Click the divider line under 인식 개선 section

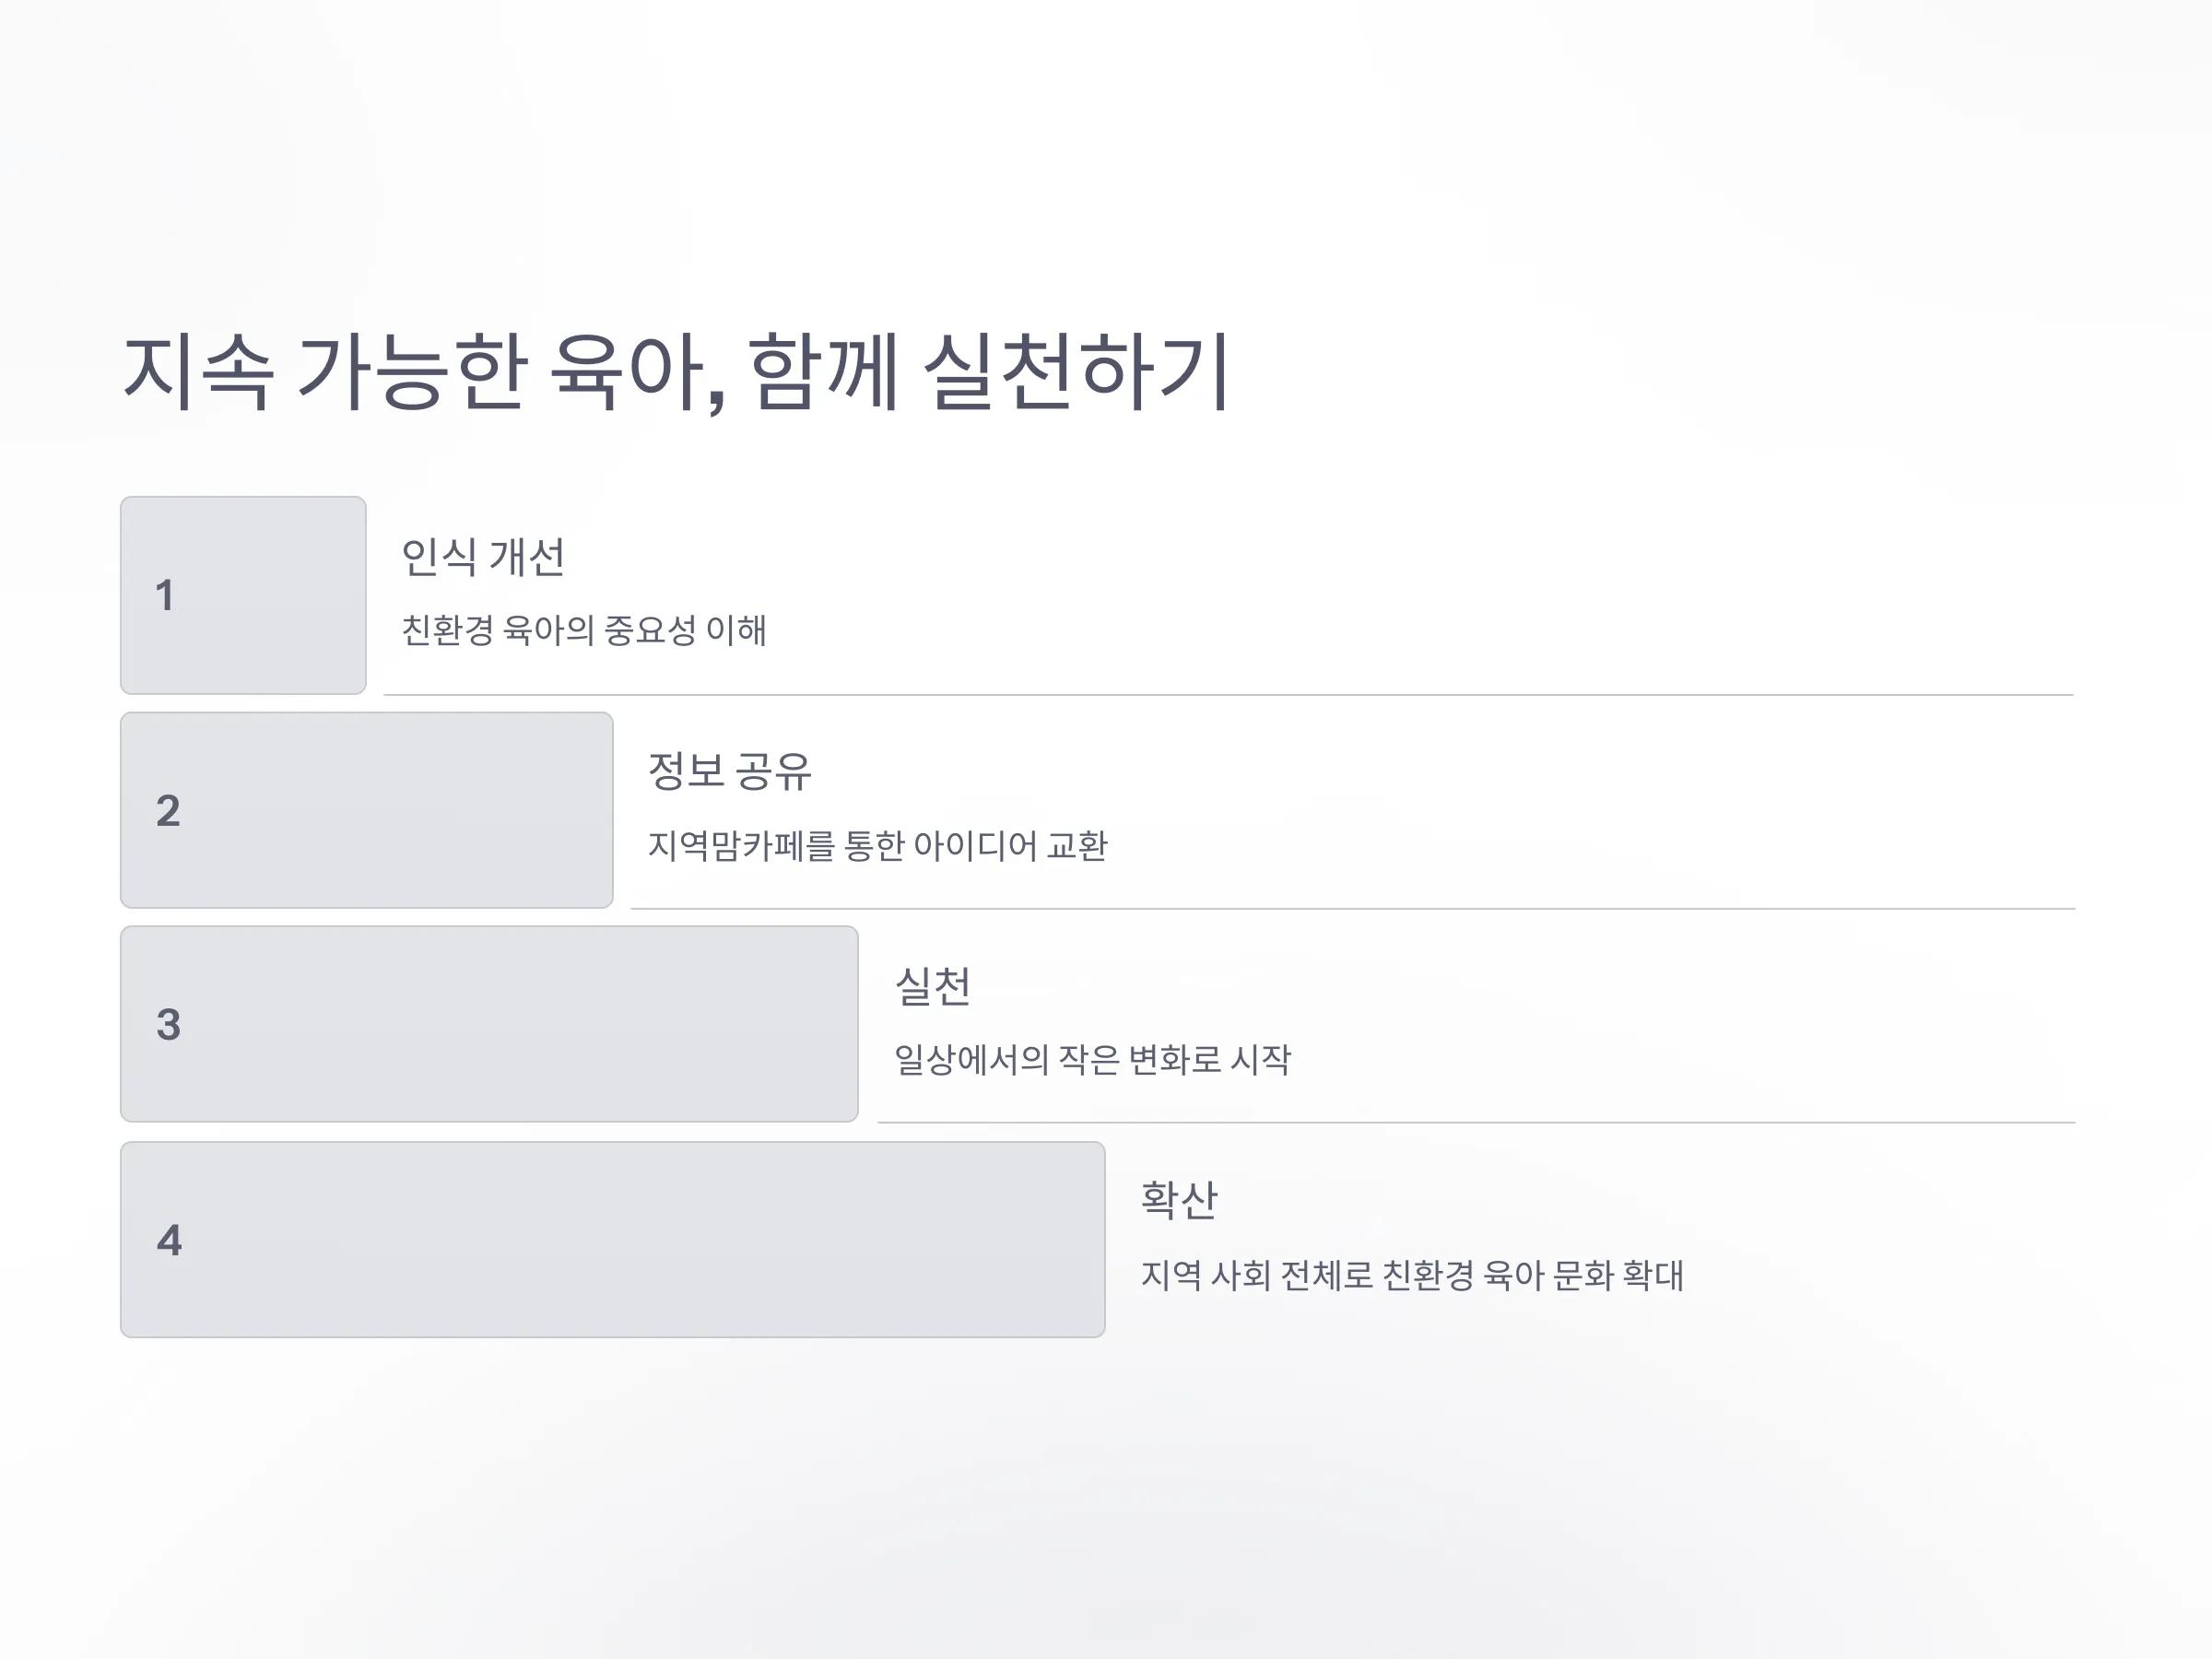(x=1229, y=695)
